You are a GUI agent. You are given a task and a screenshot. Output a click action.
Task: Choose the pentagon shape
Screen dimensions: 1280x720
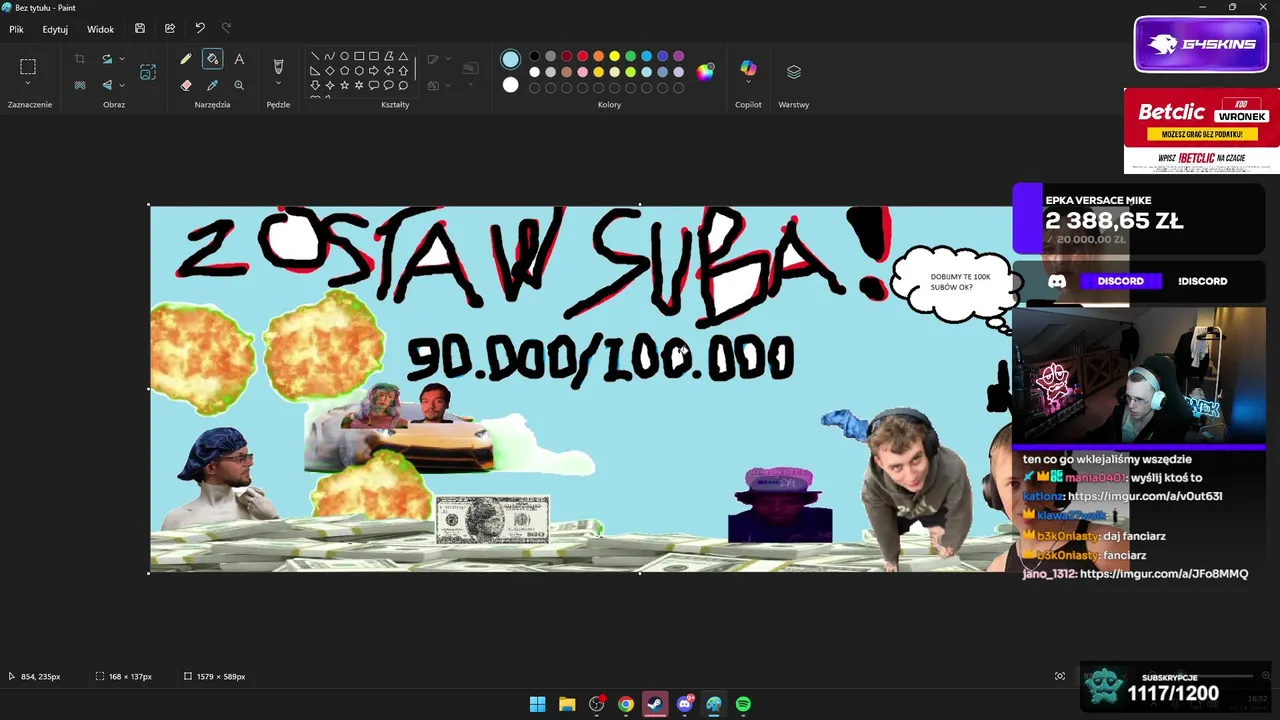coord(344,71)
